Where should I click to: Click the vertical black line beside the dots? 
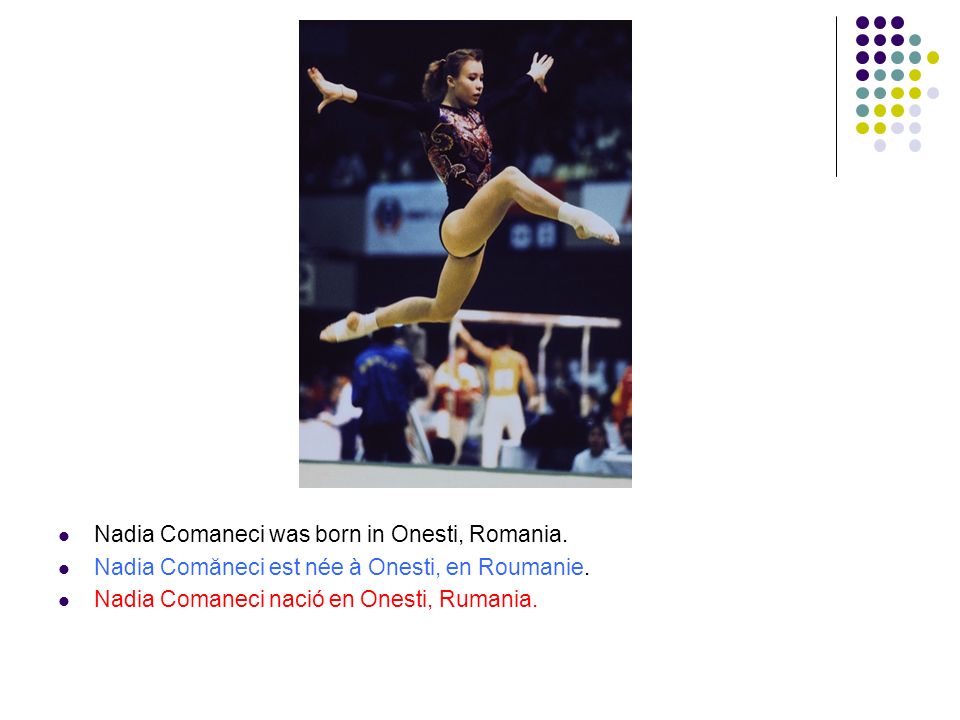(x=836, y=97)
